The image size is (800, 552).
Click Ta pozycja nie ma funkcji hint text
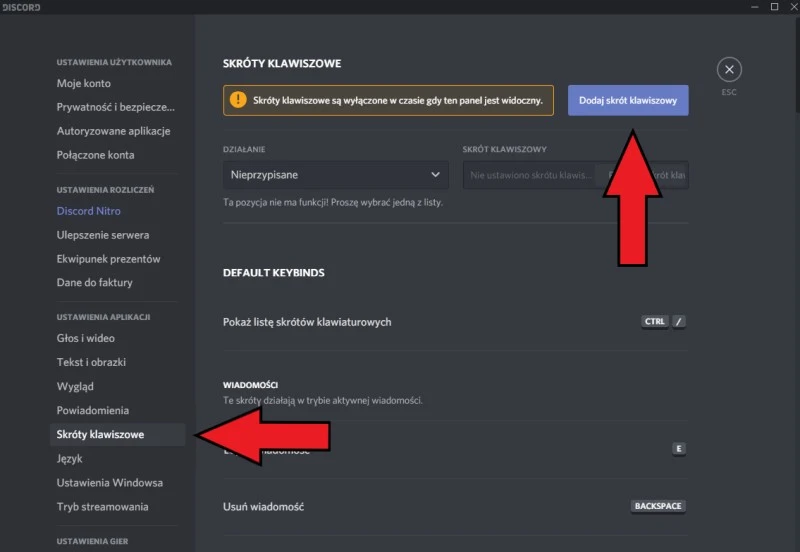(x=333, y=203)
